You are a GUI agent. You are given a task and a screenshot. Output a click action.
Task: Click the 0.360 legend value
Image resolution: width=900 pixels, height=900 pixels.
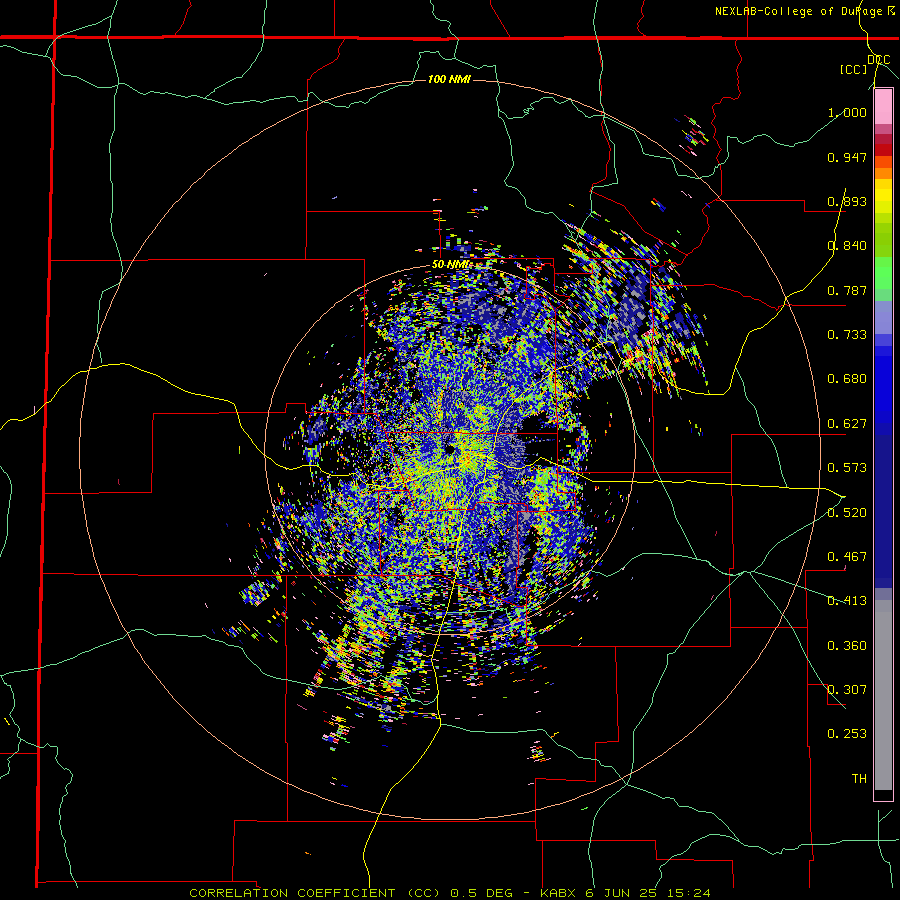[x=847, y=646]
